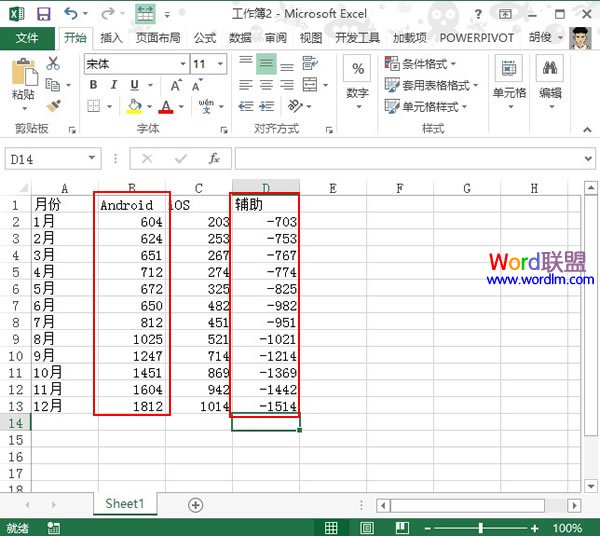Add a new sheet with plus icon
Viewport: 600px width, 536px height.
click(195, 505)
